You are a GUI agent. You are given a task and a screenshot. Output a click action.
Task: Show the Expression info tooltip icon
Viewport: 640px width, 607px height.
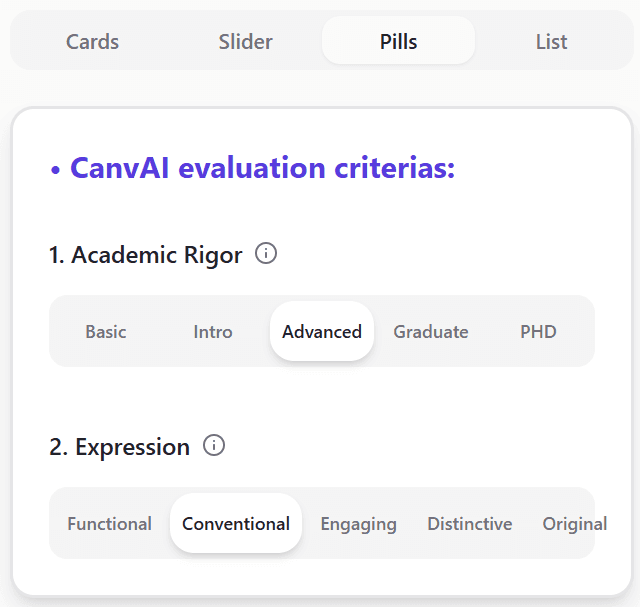214,446
